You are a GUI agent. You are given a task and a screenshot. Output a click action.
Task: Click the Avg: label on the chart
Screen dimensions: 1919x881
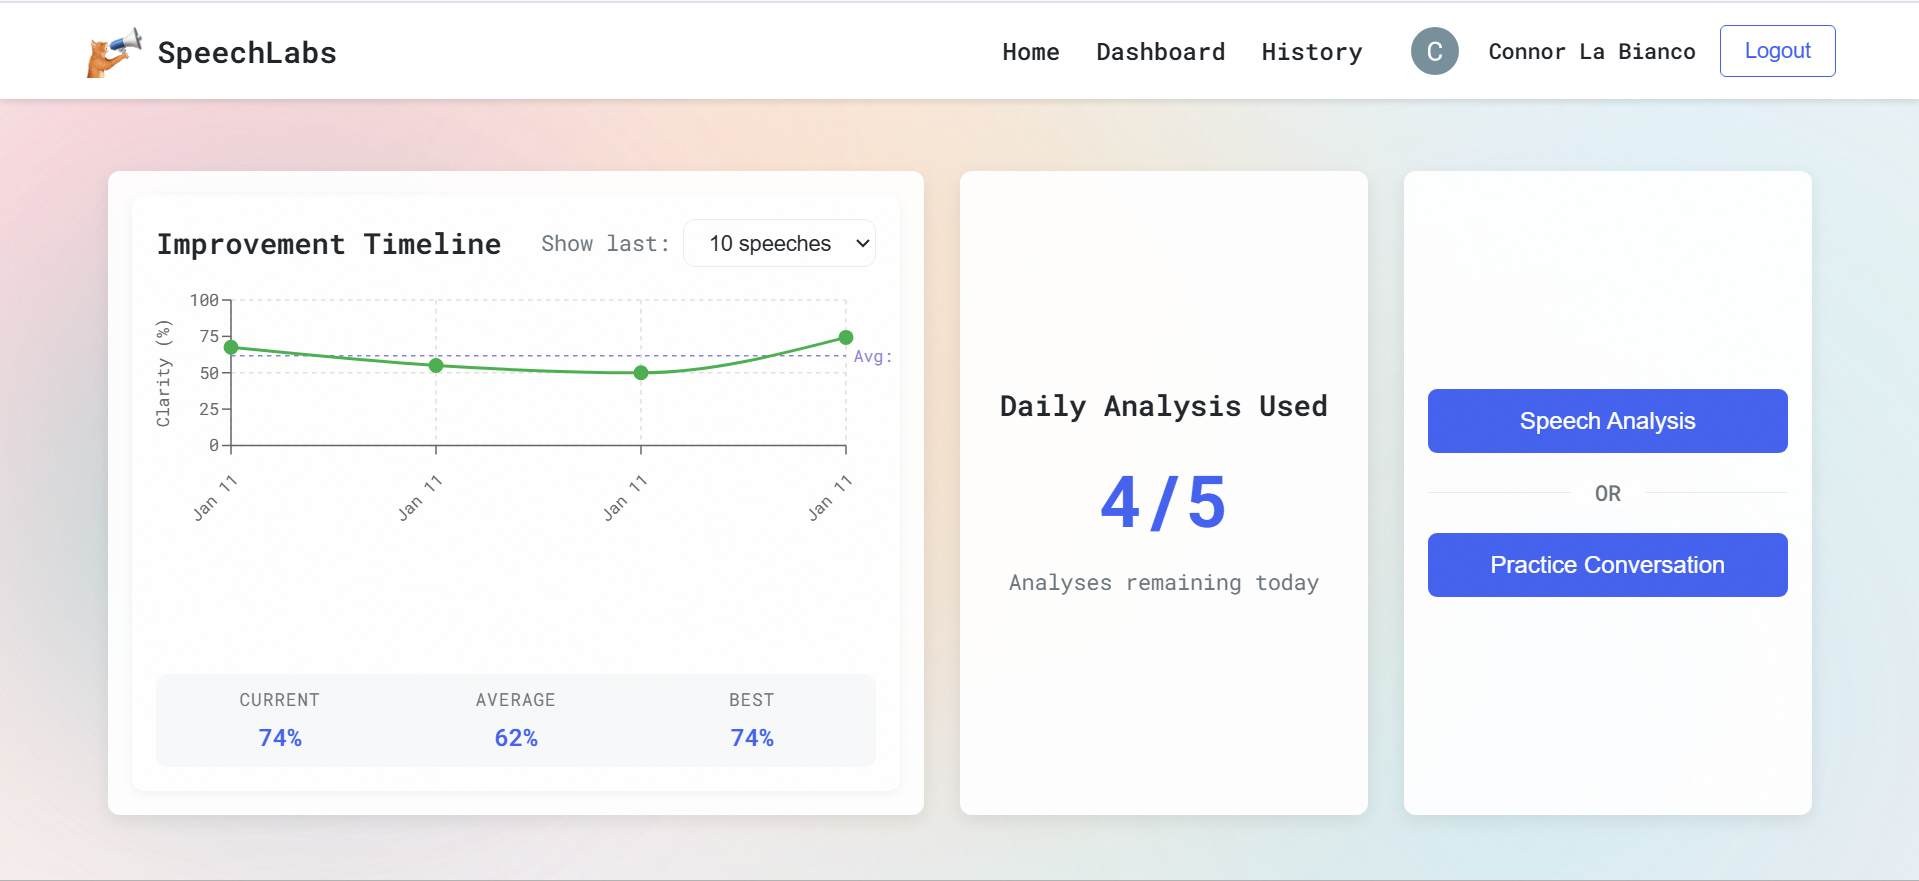click(872, 357)
